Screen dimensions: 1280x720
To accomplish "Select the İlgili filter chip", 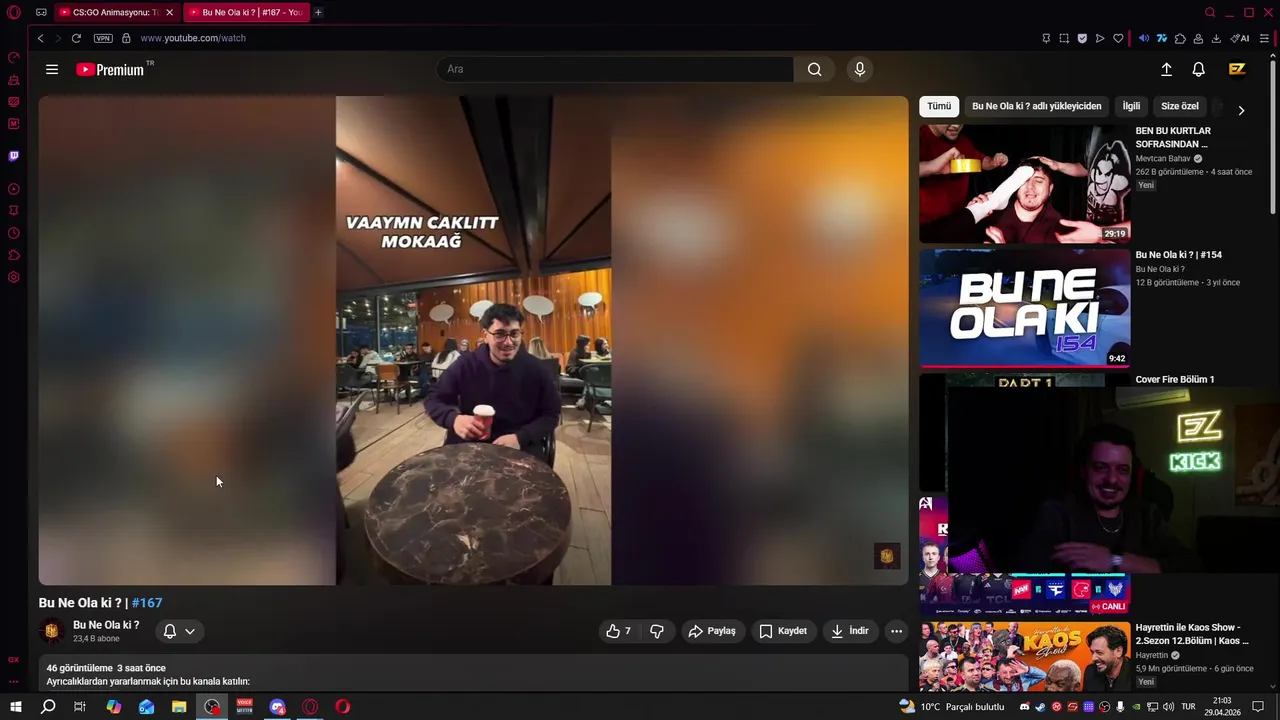I will [1131, 106].
